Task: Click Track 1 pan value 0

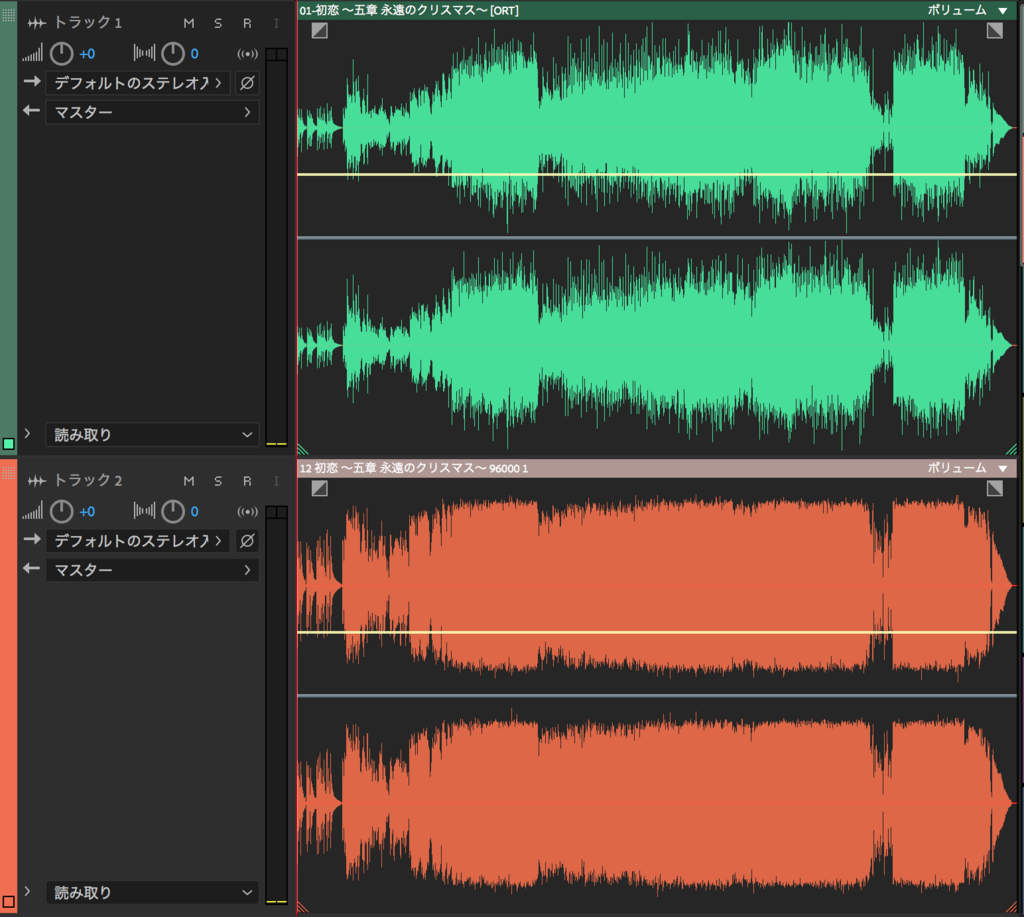Action: (195, 54)
